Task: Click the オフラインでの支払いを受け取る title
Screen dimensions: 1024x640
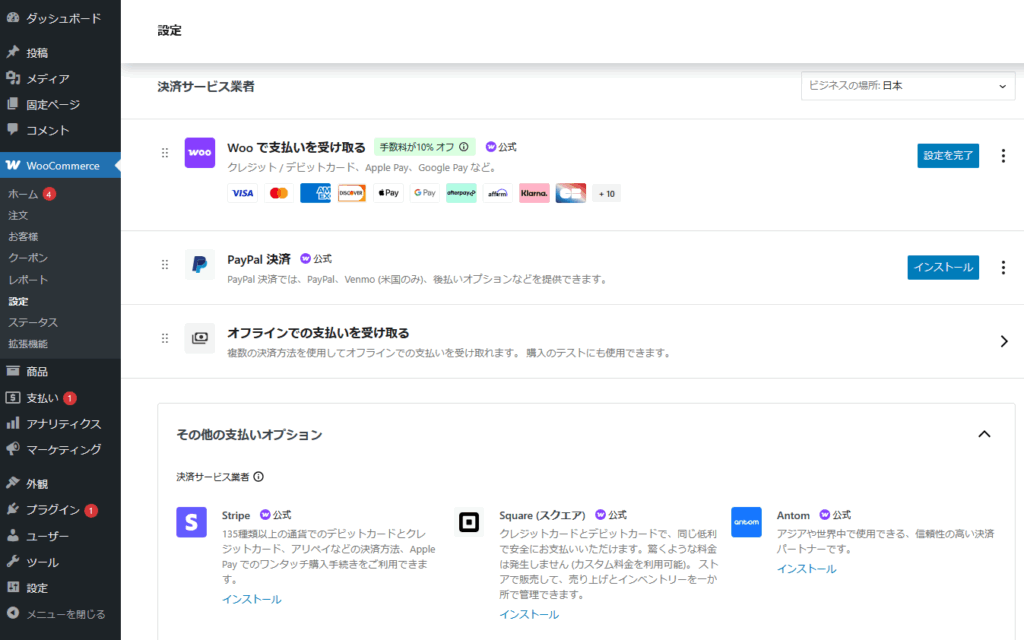Action: (318, 333)
